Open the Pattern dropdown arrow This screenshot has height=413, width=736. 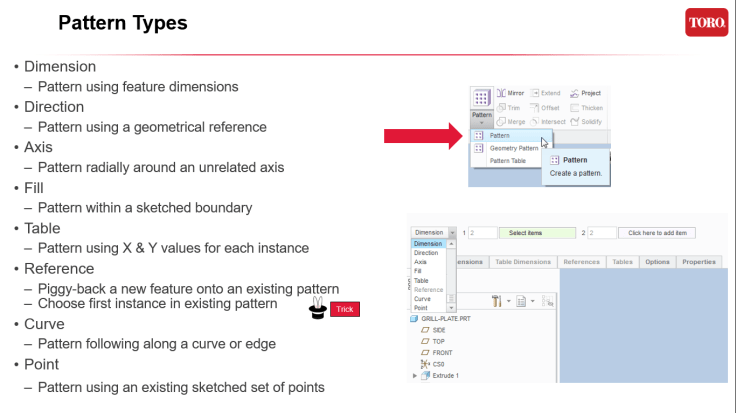pos(482,122)
